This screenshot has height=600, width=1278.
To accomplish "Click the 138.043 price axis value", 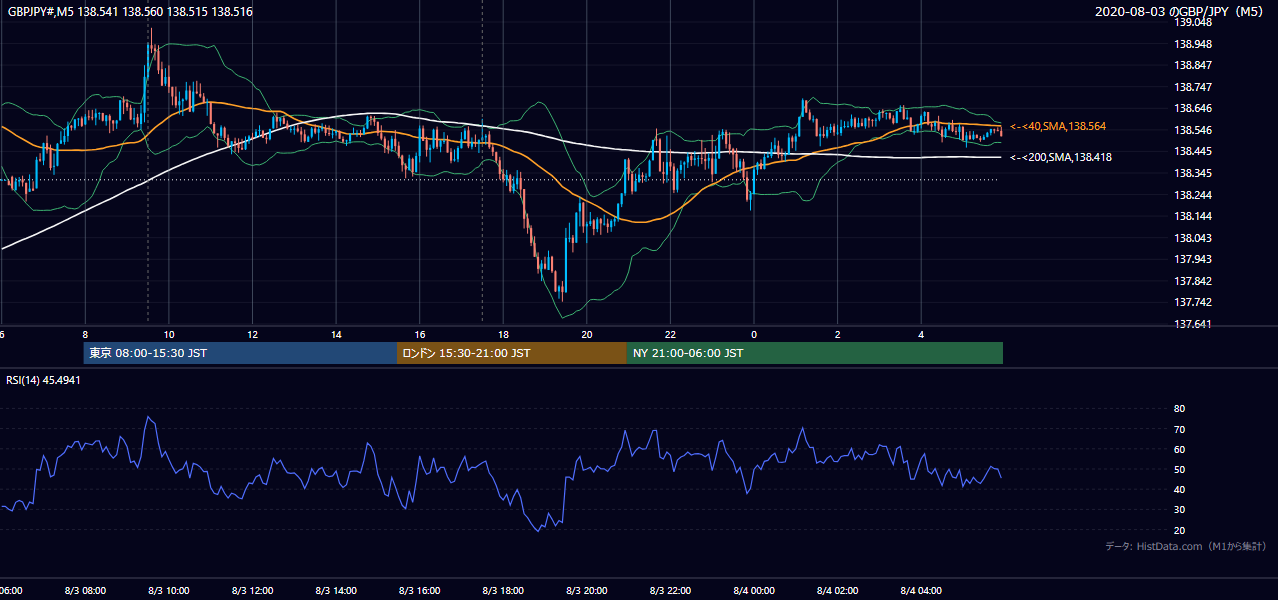I will (x=1192, y=239).
